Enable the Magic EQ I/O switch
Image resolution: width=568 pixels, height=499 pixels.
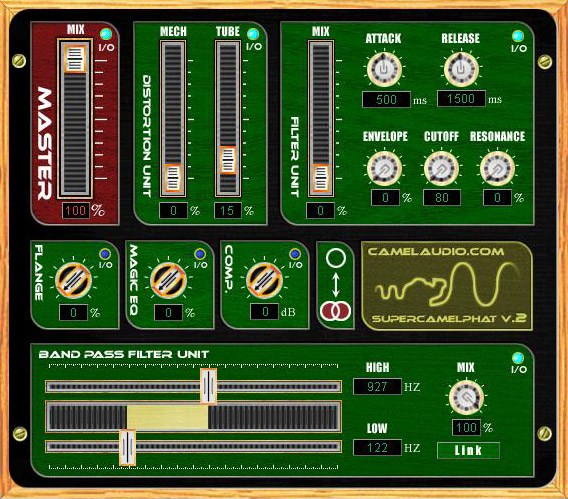(200, 254)
